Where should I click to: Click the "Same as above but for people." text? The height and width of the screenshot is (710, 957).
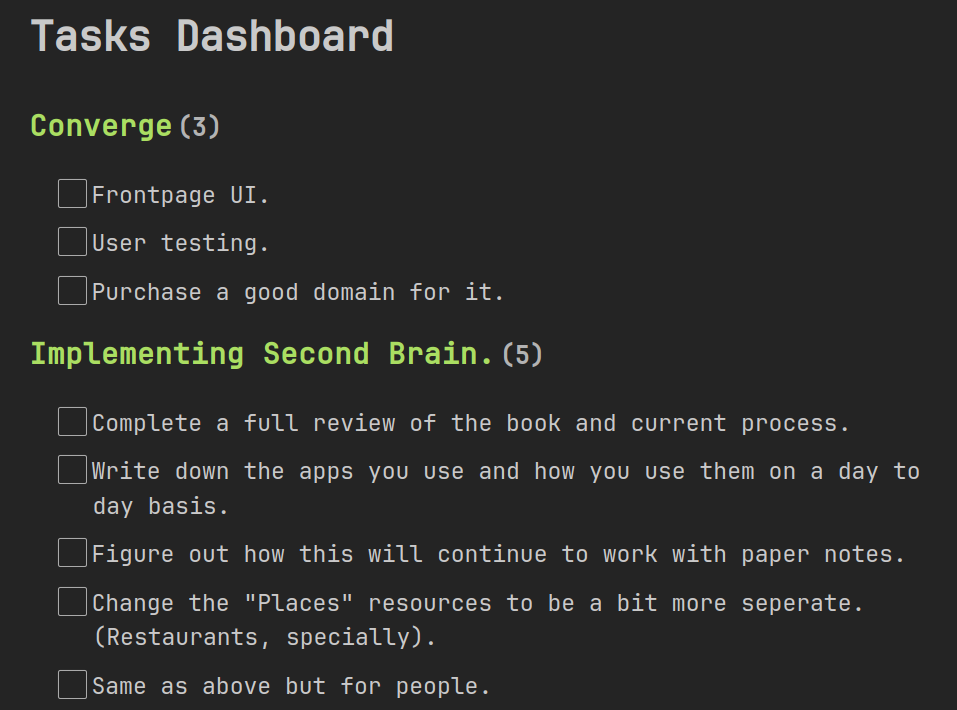[x=291, y=686]
